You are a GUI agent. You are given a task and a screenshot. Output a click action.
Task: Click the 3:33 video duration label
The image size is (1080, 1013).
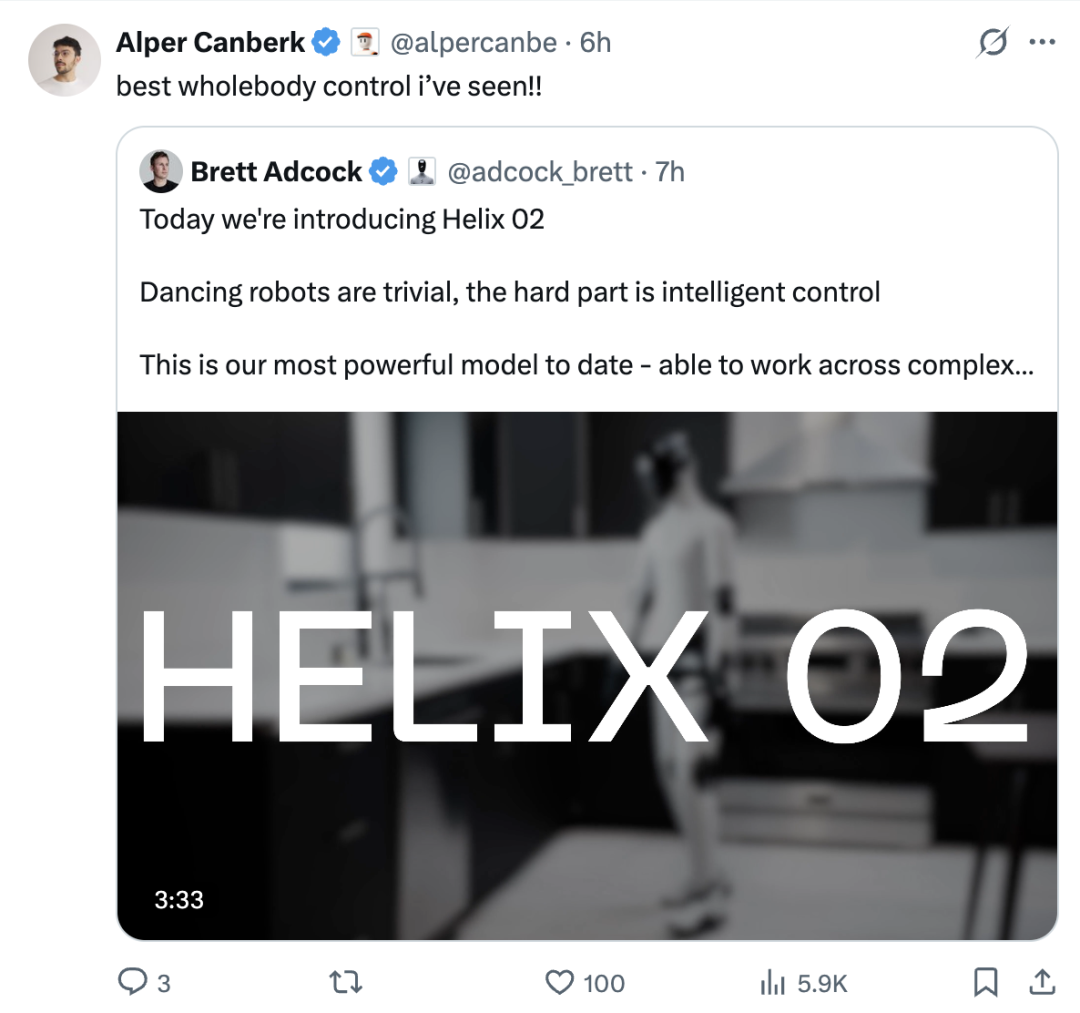[x=179, y=900]
